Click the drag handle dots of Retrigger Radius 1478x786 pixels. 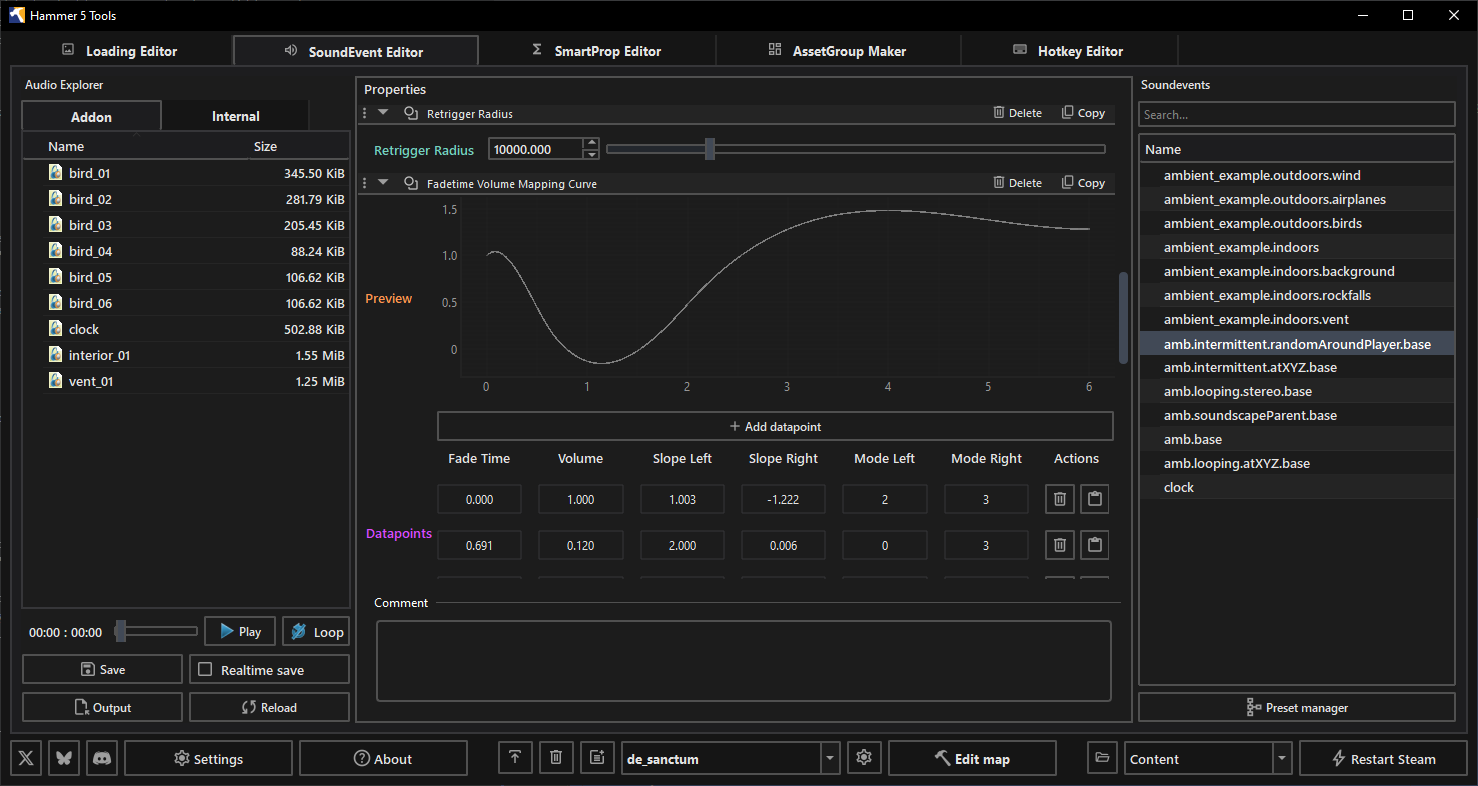[x=364, y=113]
